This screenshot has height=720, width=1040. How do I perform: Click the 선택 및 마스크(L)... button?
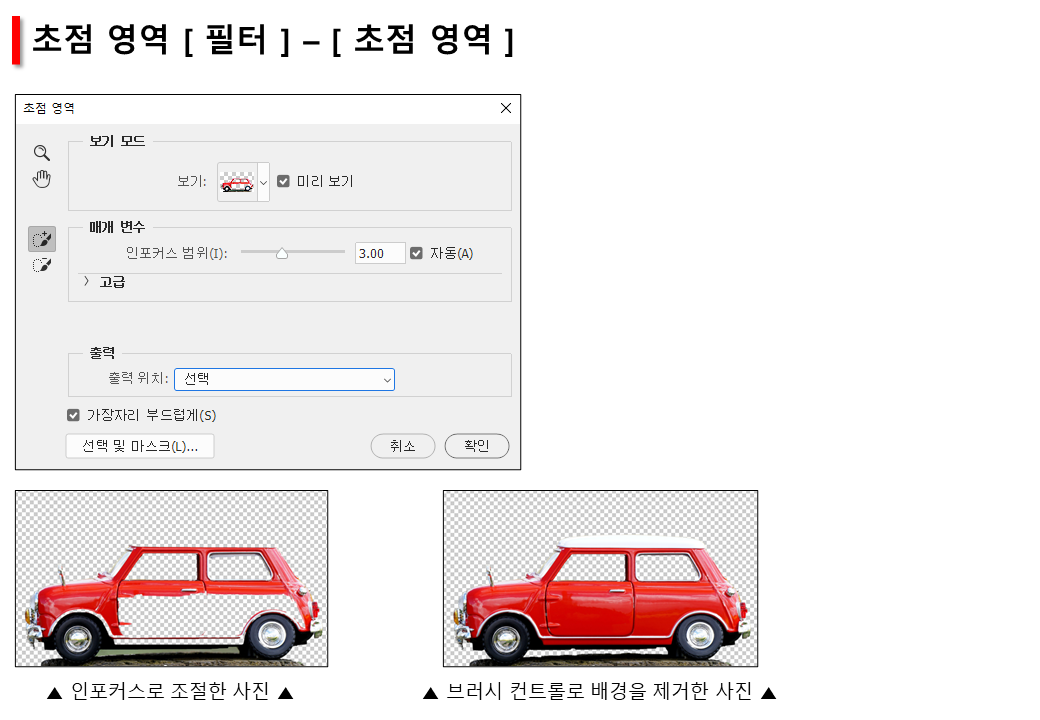pyautogui.click(x=140, y=446)
